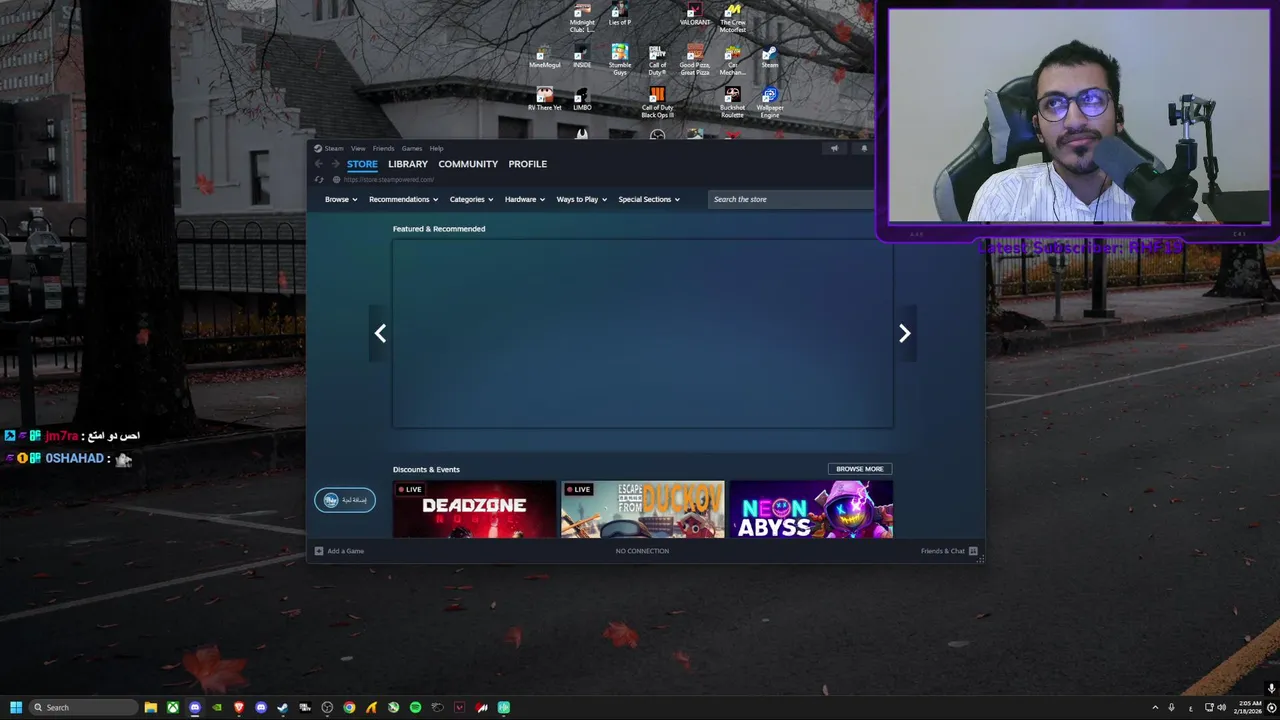Open the Games menu in Steam
The image size is (1280, 720).
412,148
